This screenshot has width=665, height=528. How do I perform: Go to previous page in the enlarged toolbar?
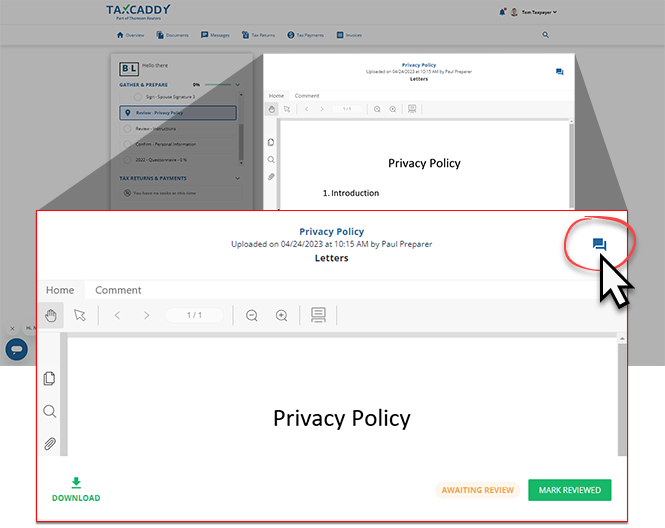[x=117, y=315]
